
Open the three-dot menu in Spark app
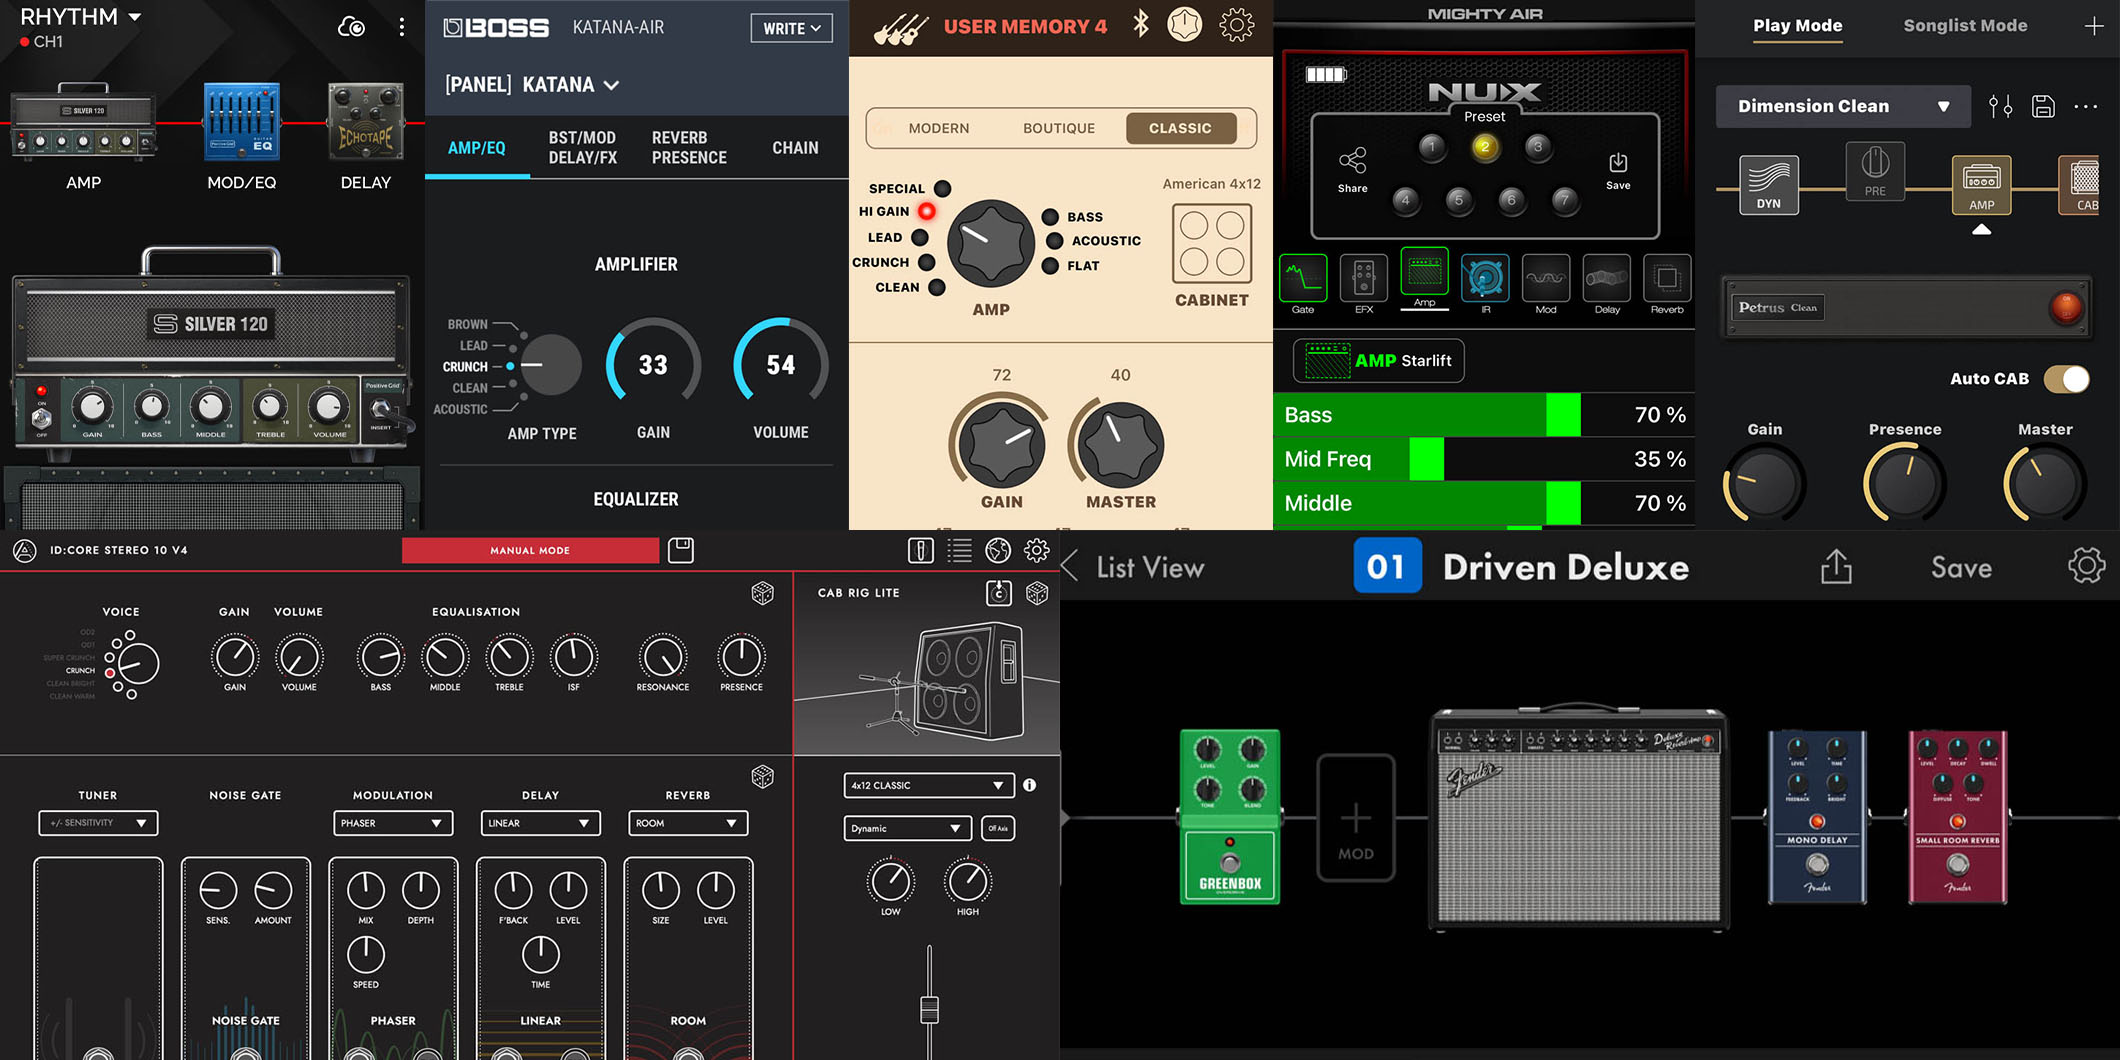click(402, 27)
